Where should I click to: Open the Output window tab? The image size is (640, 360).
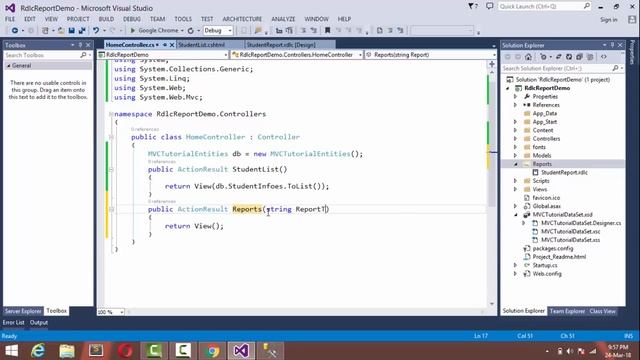(39, 322)
